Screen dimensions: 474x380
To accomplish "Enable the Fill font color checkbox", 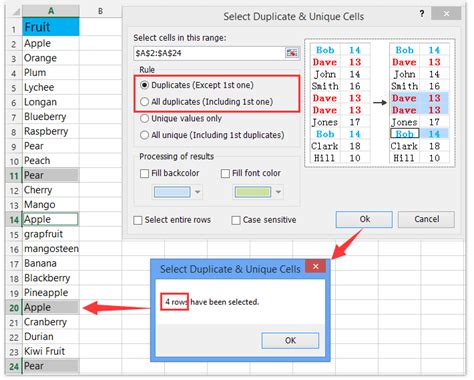I will click(x=225, y=173).
